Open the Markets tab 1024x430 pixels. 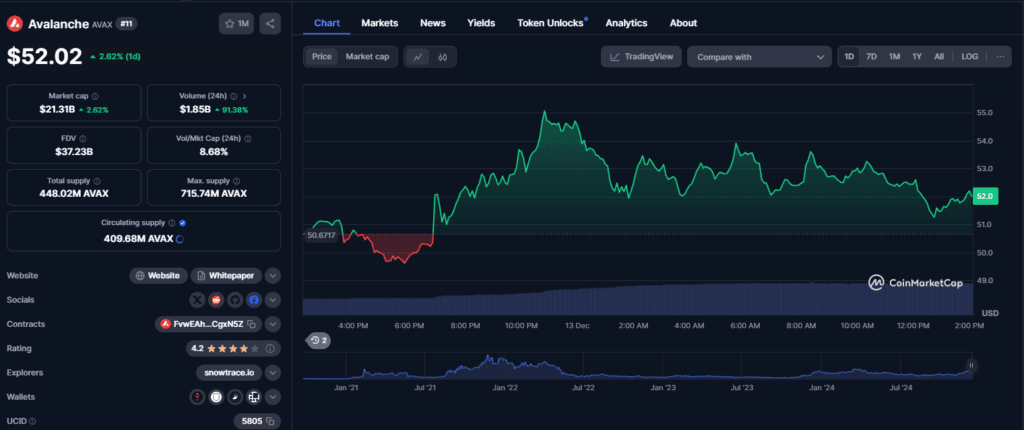pyautogui.click(x=379, y=23)
